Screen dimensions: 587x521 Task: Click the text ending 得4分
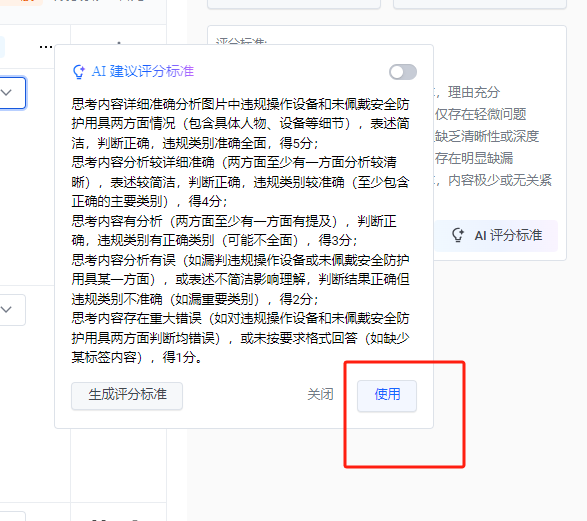pyautogui.click(x=240, y=182)
